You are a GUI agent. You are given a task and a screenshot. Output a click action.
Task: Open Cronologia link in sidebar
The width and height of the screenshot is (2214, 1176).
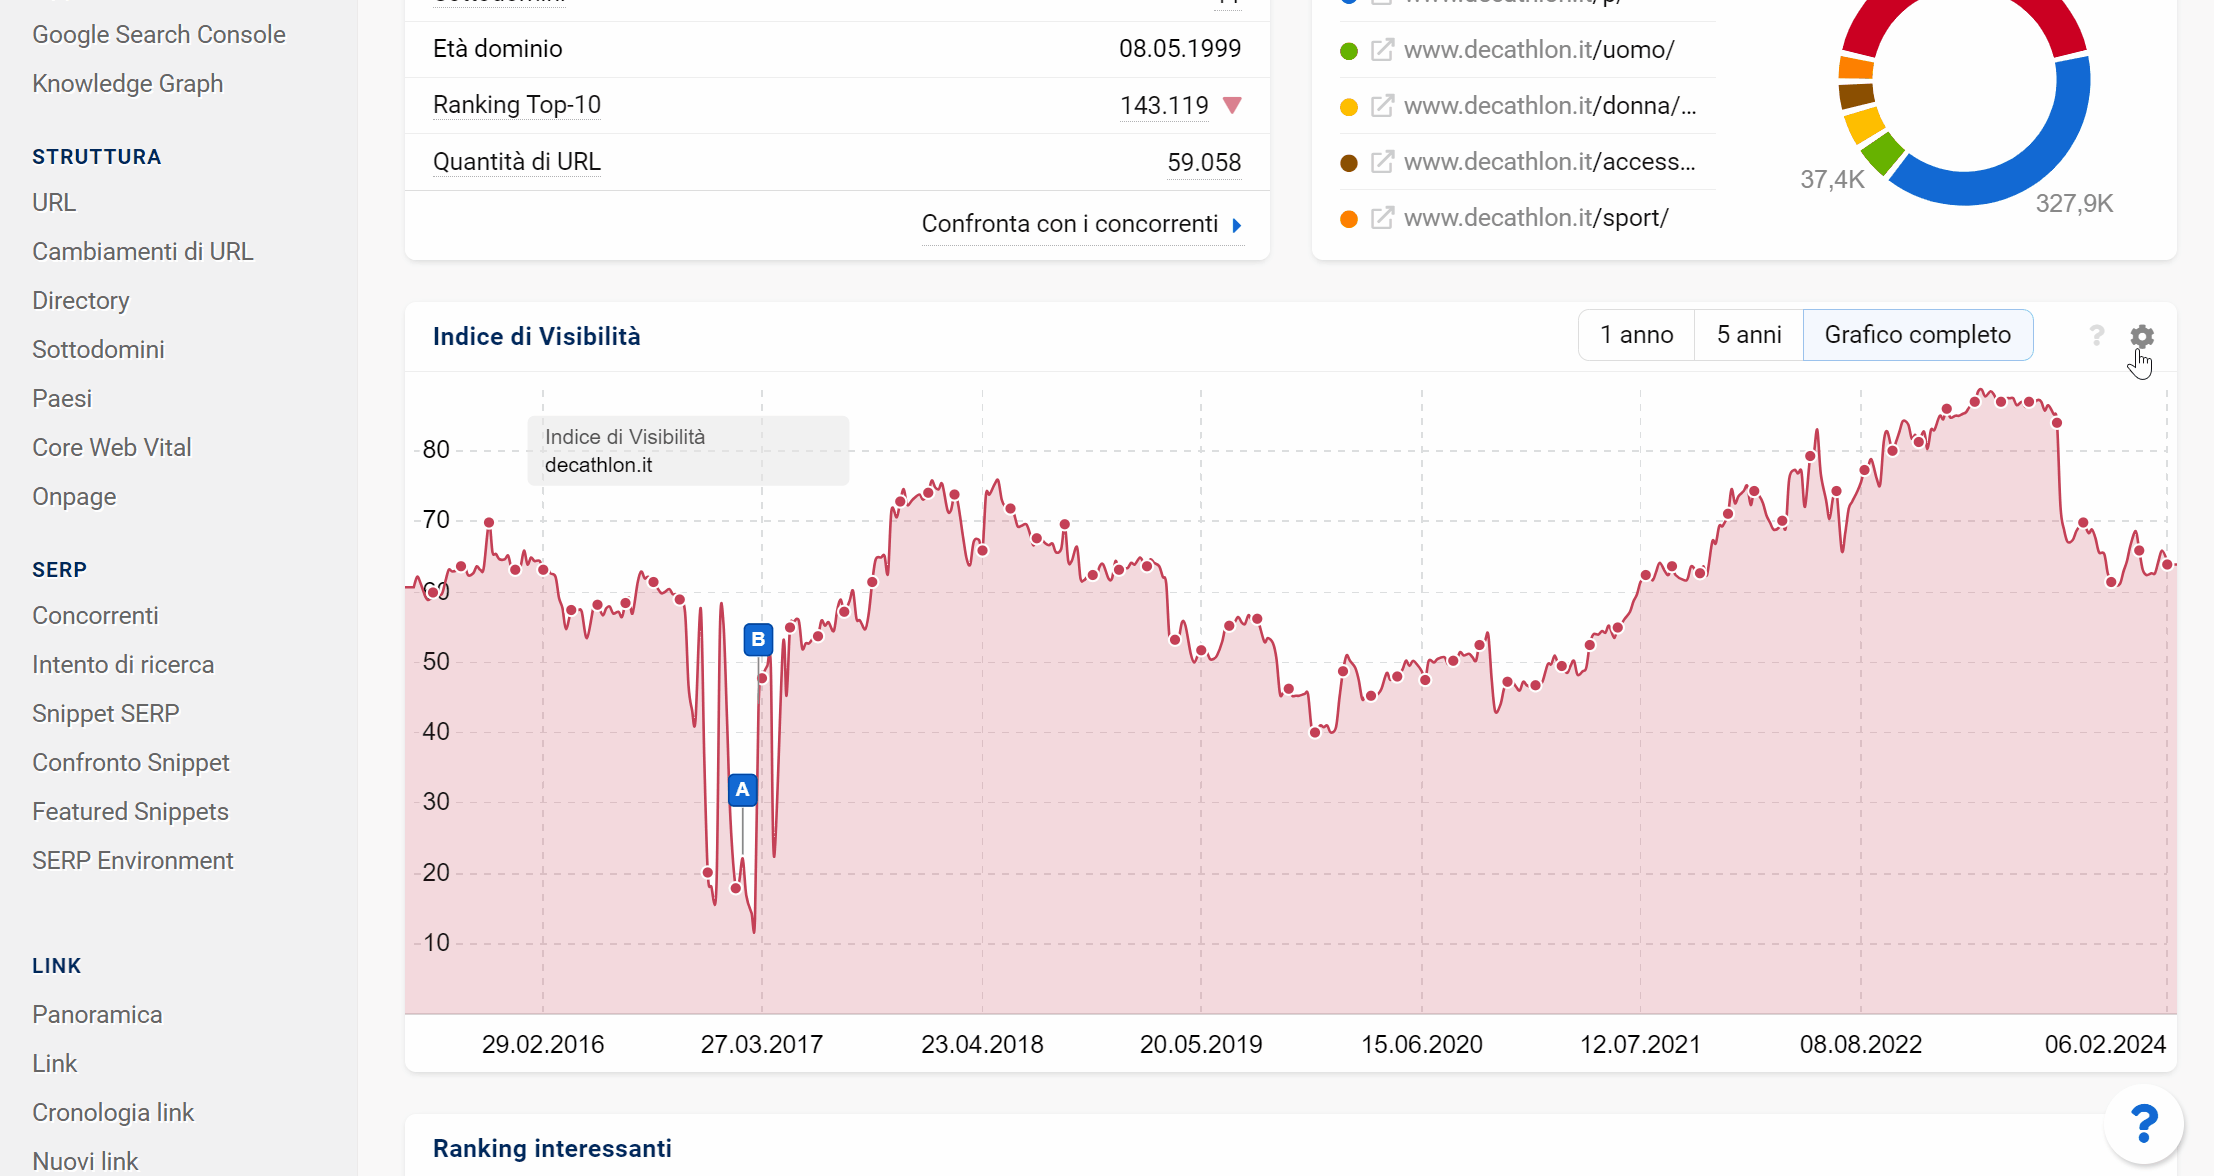(113, 1113)
